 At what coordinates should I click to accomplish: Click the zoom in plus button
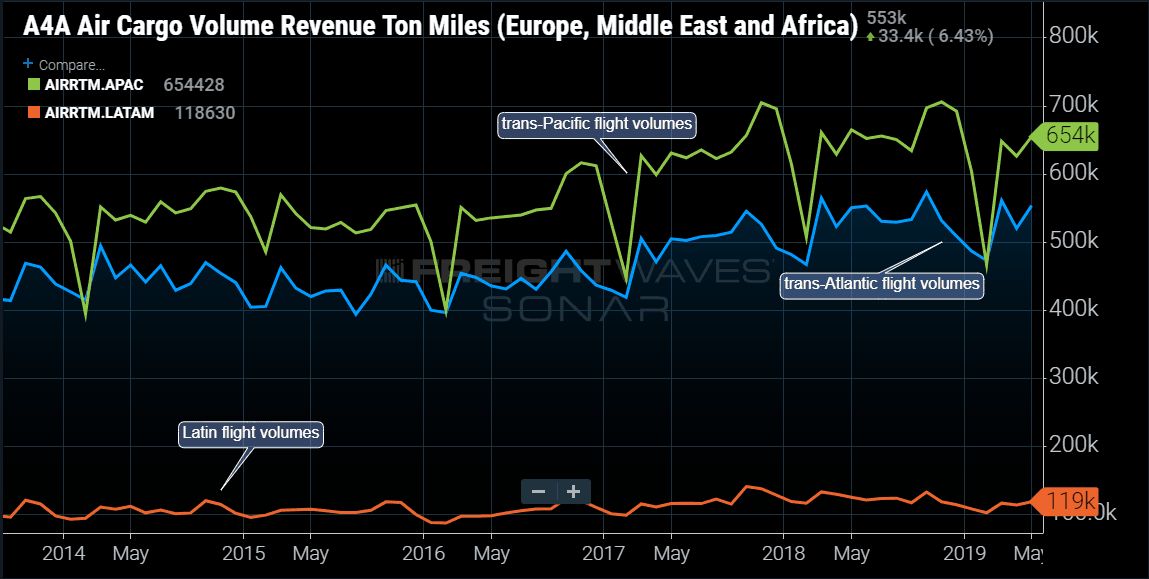coord(574,491)
